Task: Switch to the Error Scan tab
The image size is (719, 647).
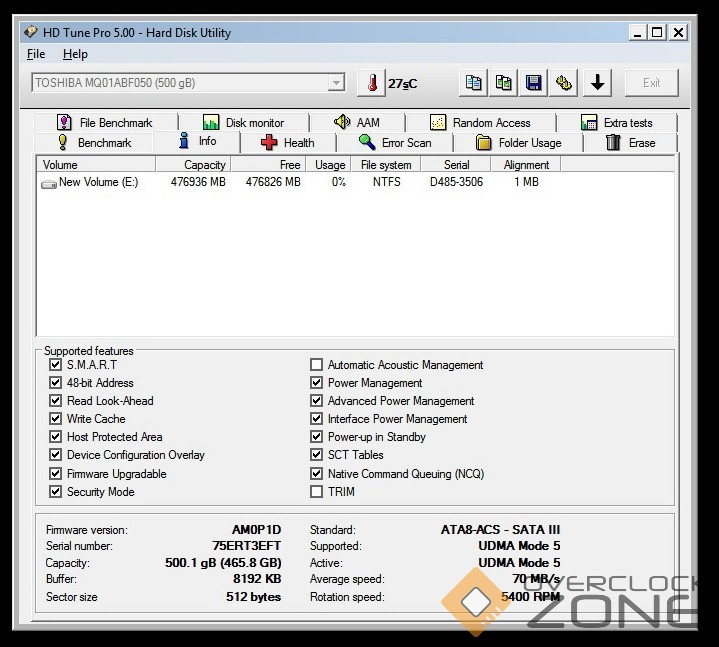Action: click(x=395, y=143)
